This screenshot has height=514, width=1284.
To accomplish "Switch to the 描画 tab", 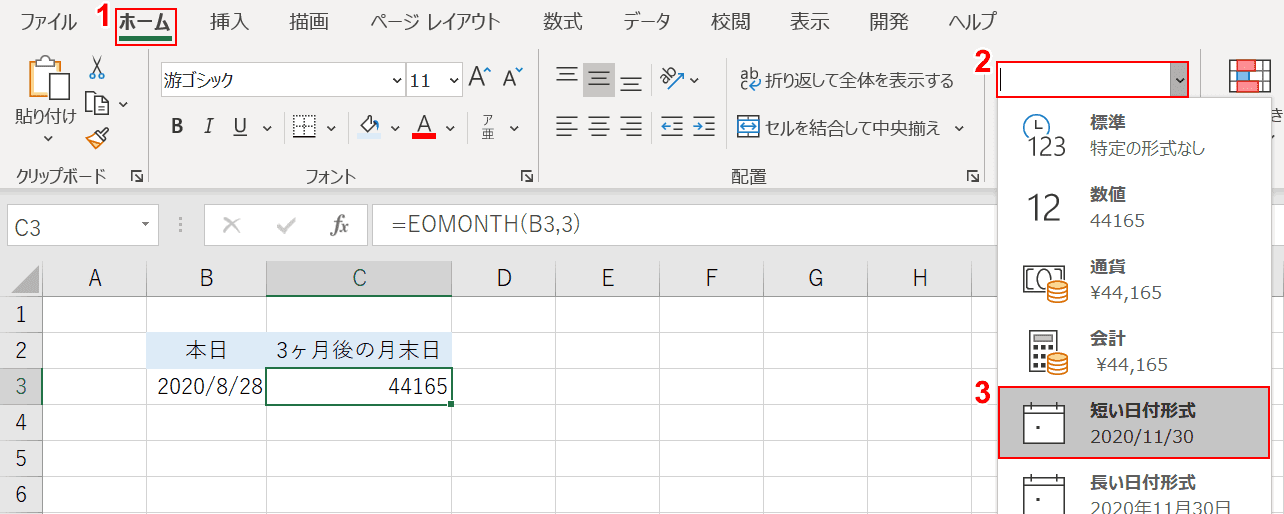I will click(309, 21).
